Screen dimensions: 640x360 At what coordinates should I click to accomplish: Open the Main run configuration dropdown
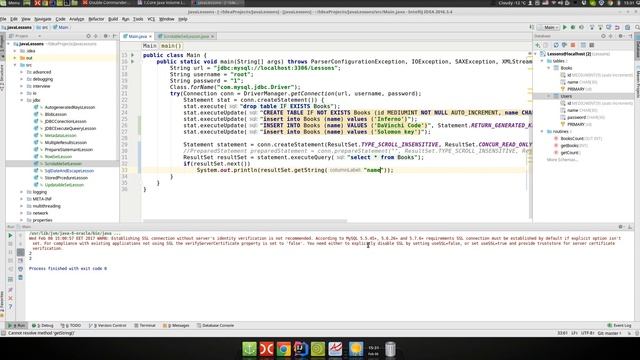point(549,27)
